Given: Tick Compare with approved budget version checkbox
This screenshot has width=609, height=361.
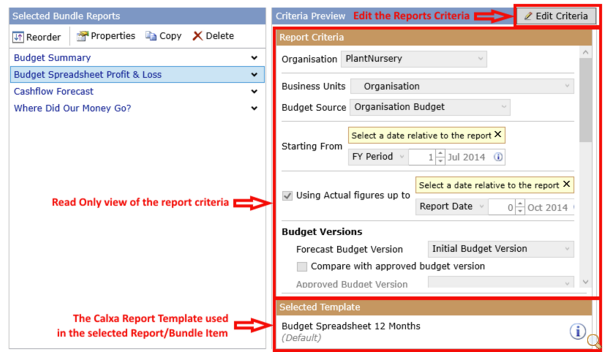Looking at the screenshot, I should 302,267.
